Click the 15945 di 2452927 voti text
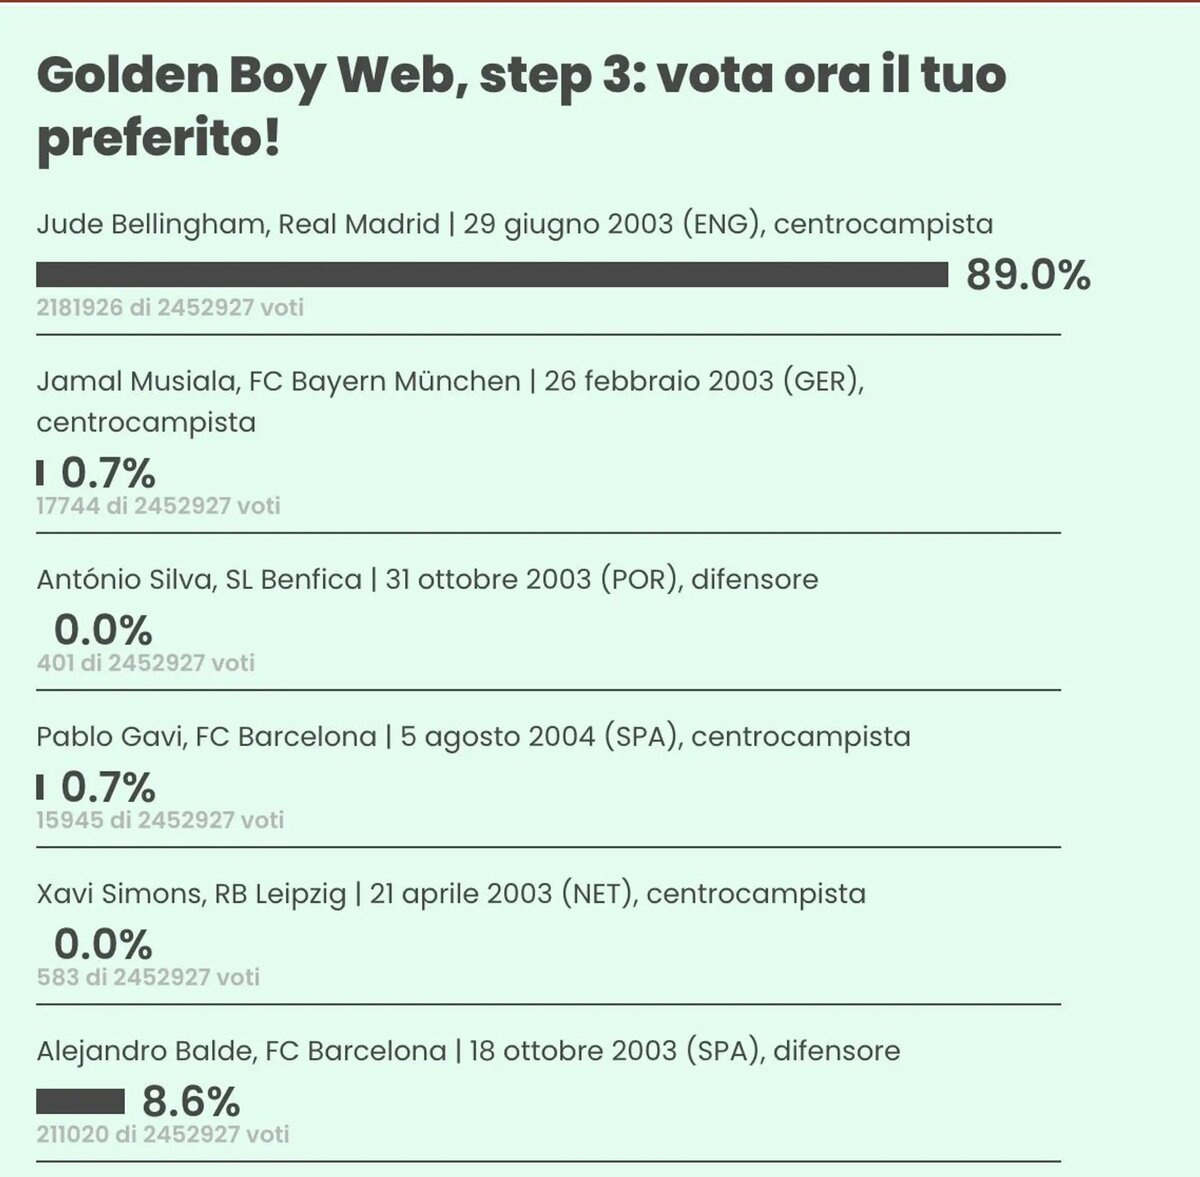1200x1177 pixels. pos(160,820)
